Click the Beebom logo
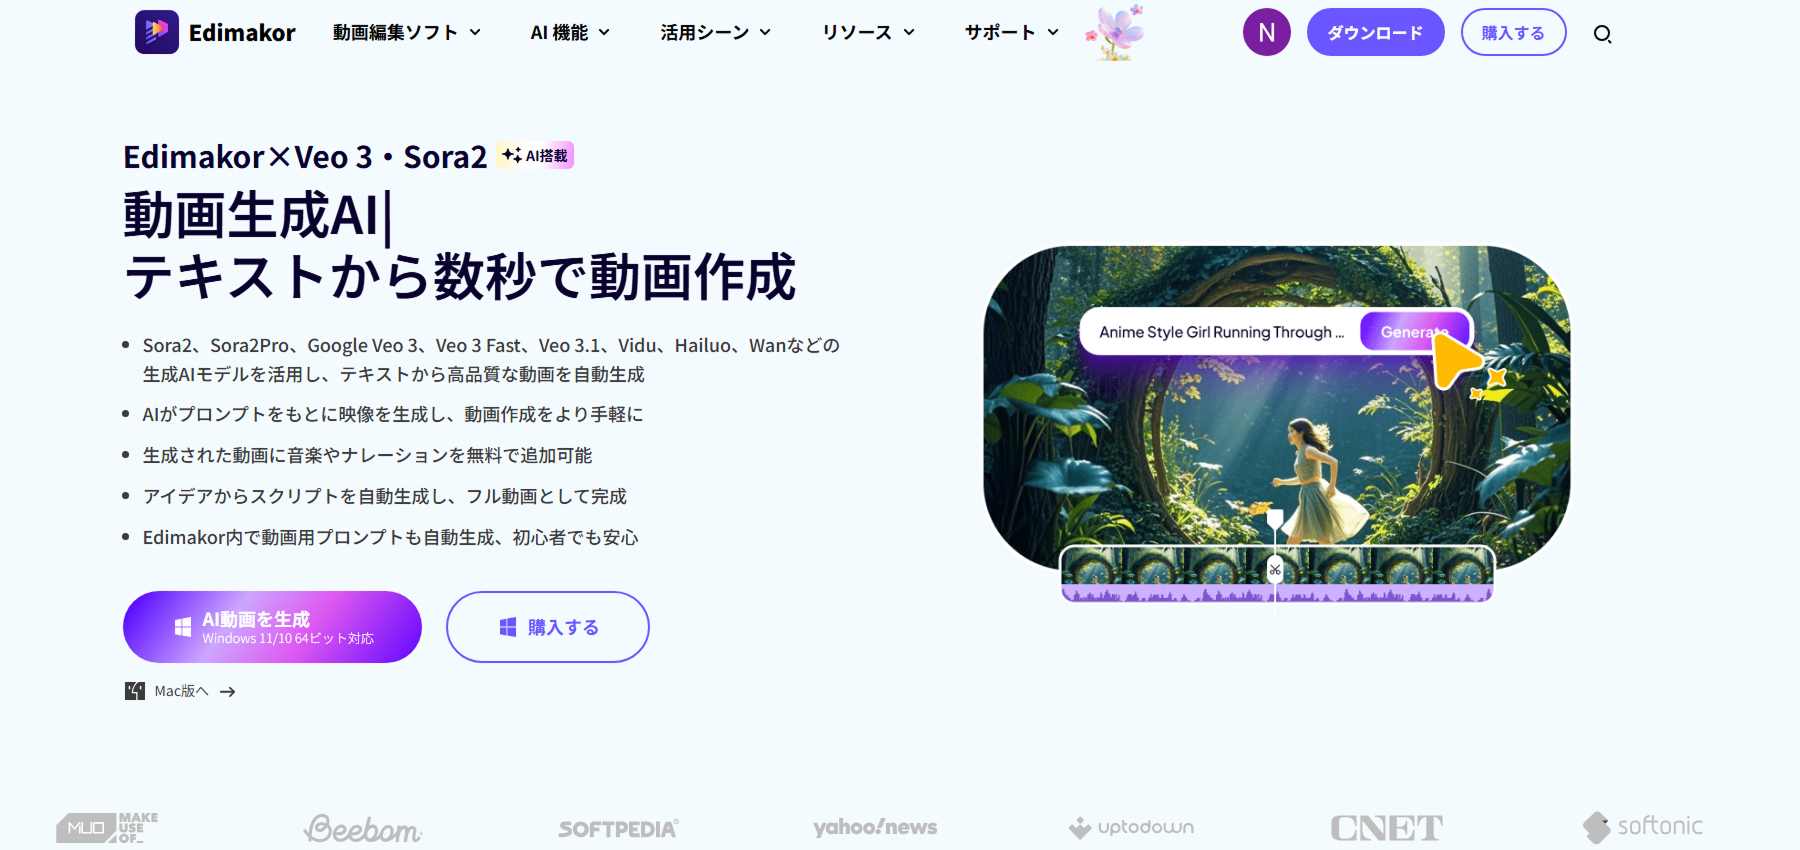 tap(363, 828)
